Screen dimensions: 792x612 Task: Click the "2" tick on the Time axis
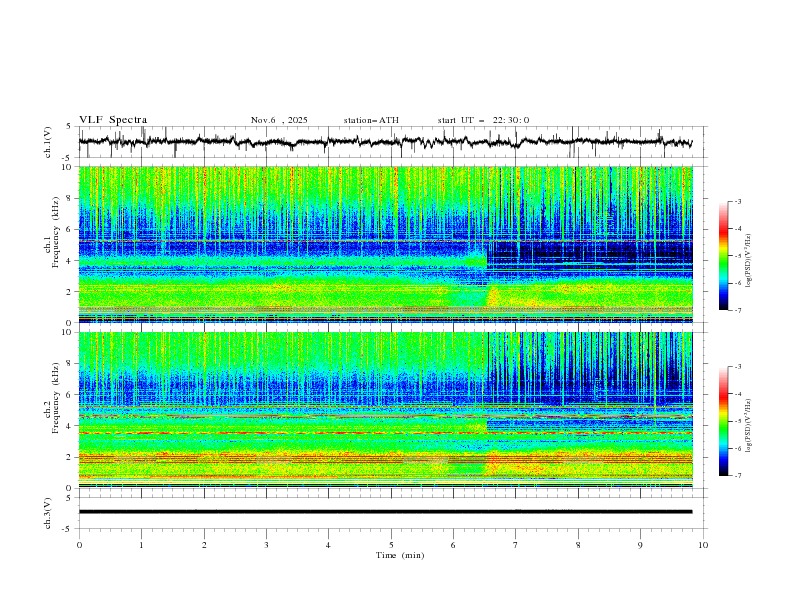click(x=204, y=545)
